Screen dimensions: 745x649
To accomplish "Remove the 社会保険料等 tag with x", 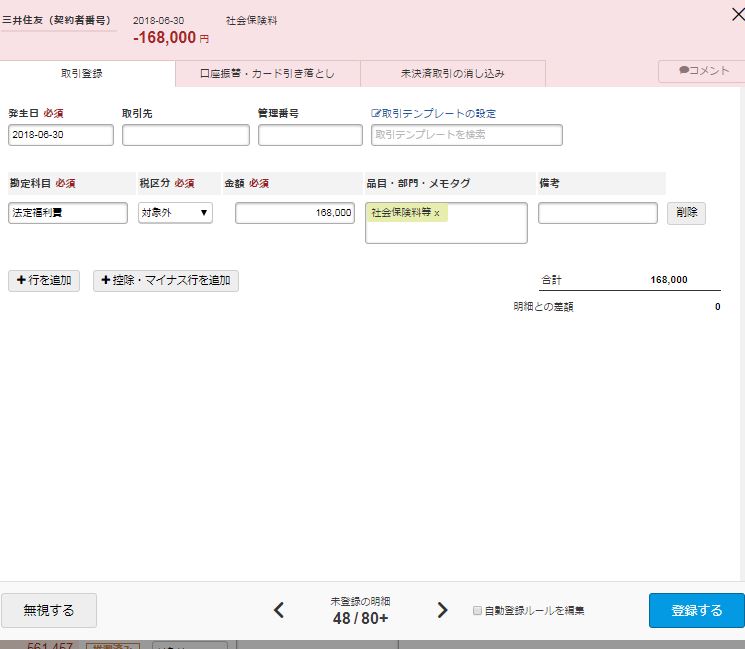I will [x=437, y=213].
